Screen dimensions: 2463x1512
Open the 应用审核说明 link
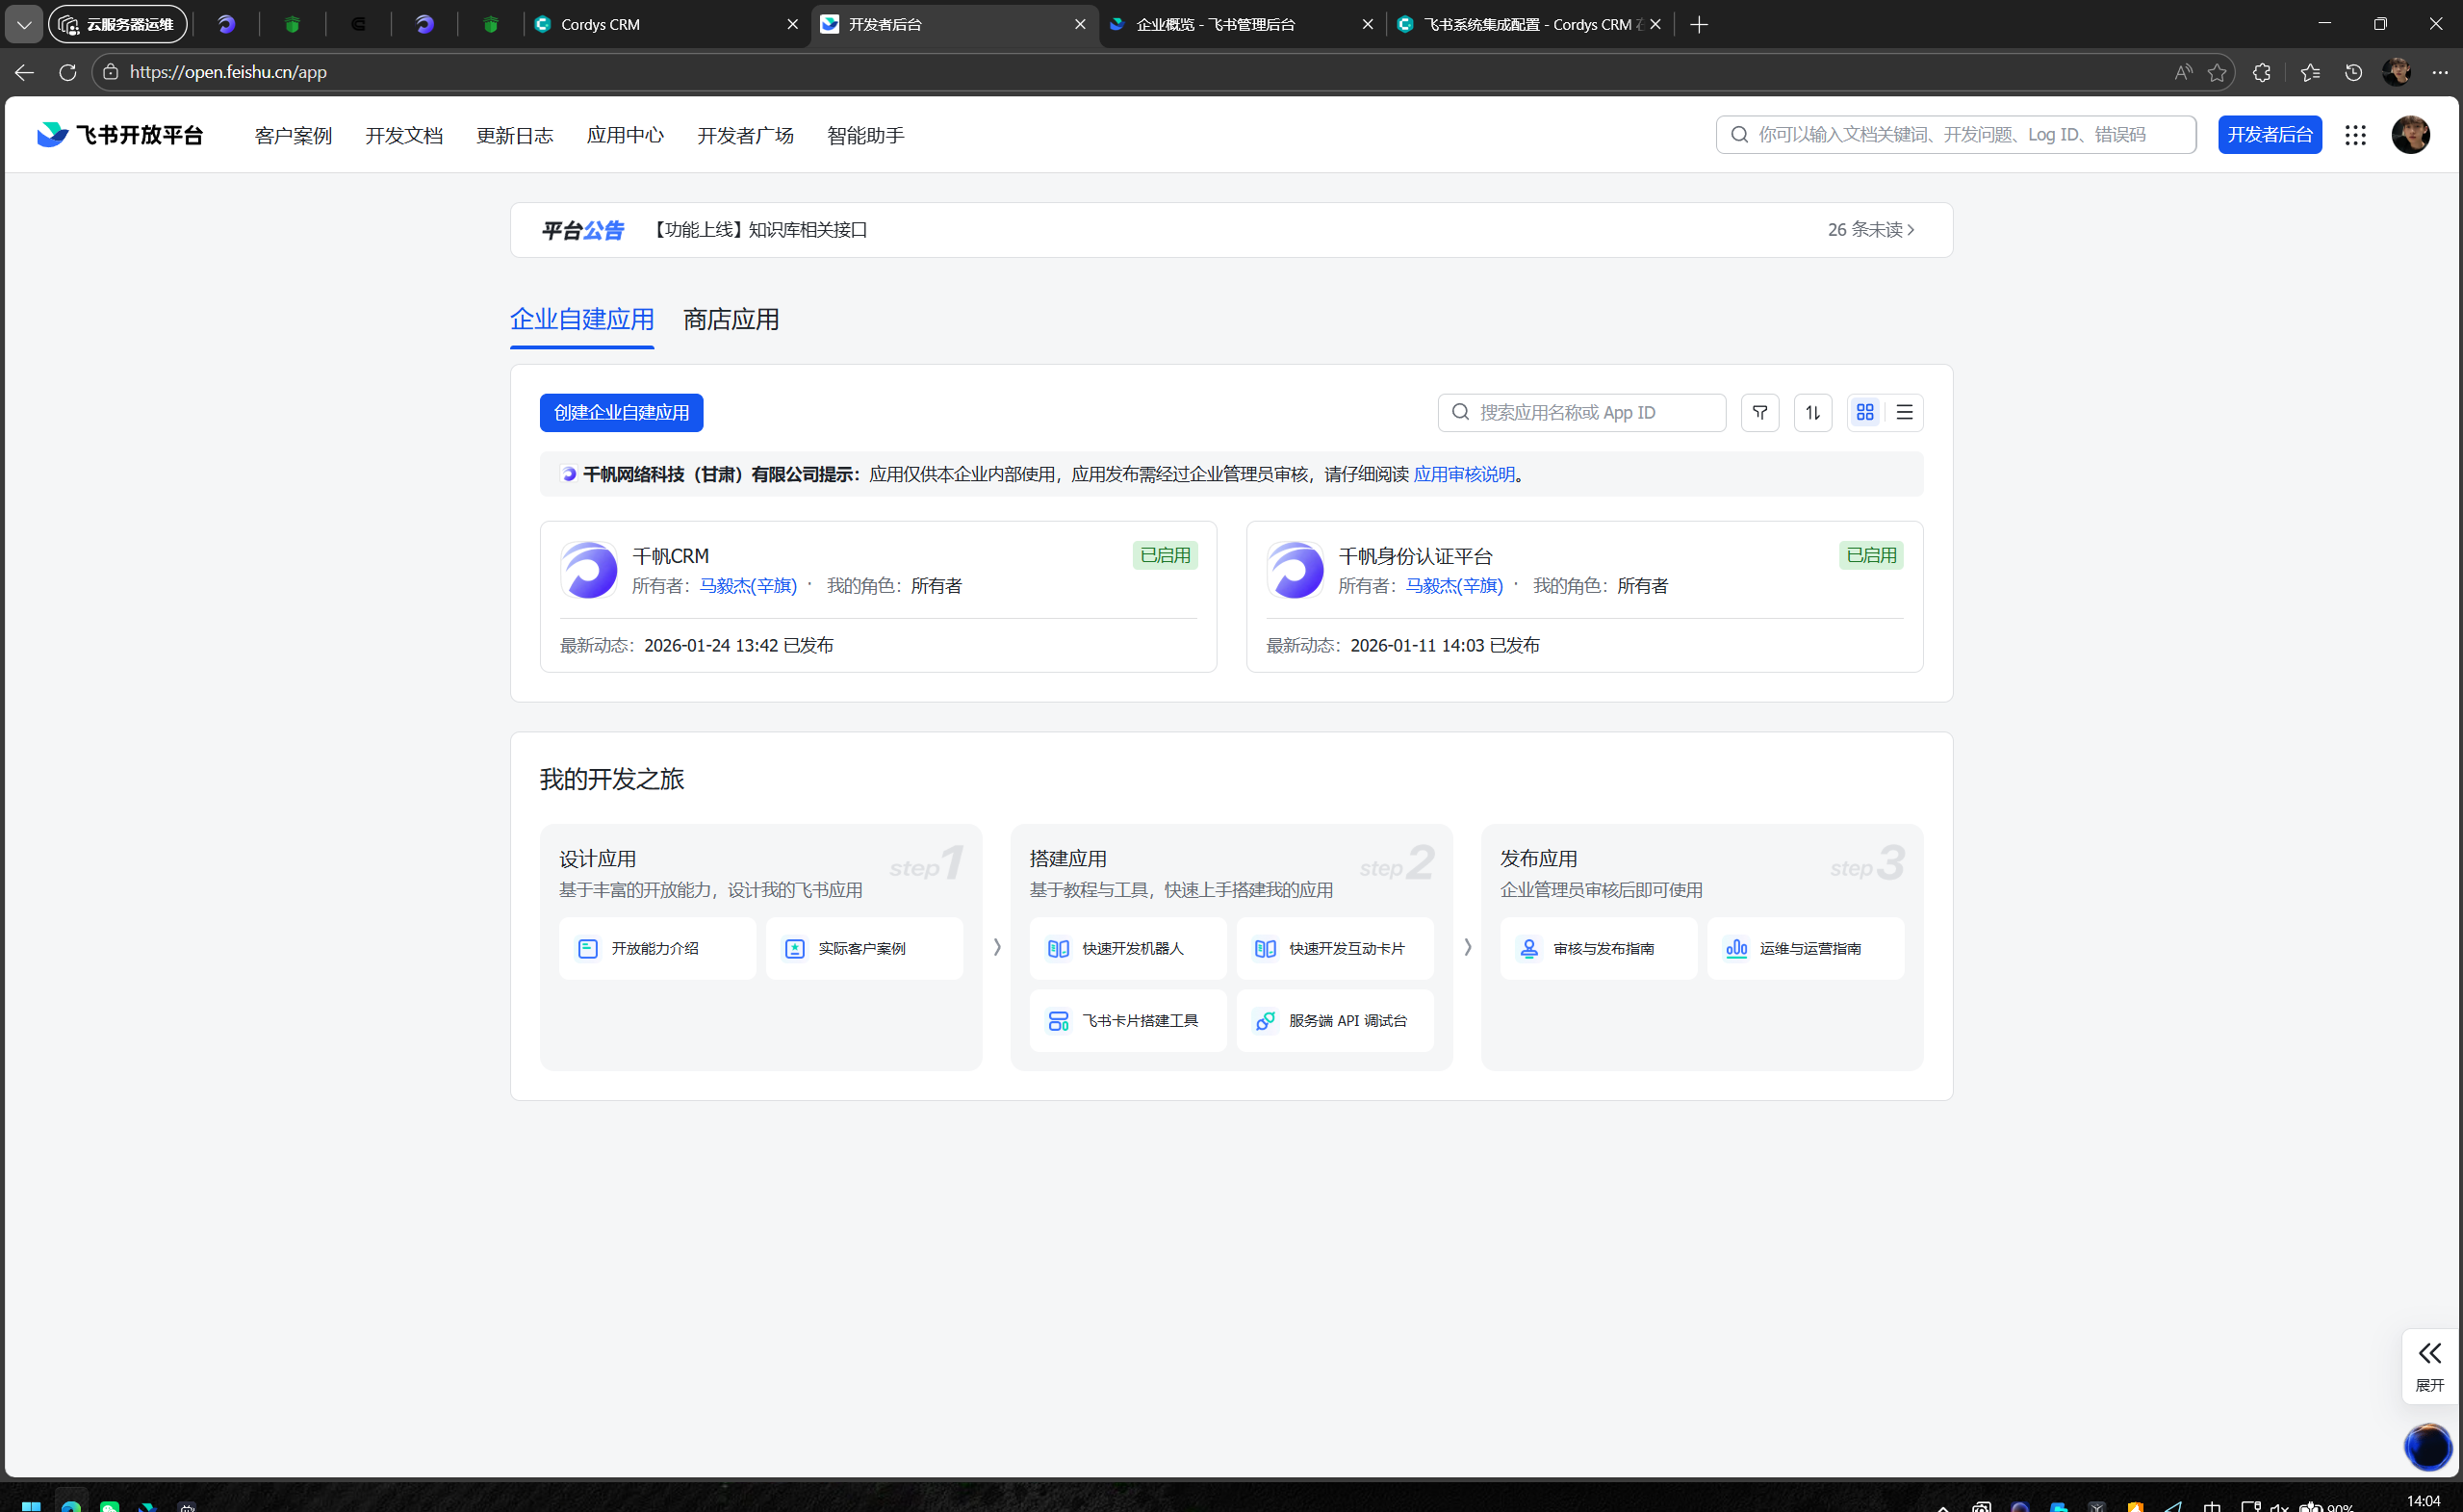[x=1464, y=474]
